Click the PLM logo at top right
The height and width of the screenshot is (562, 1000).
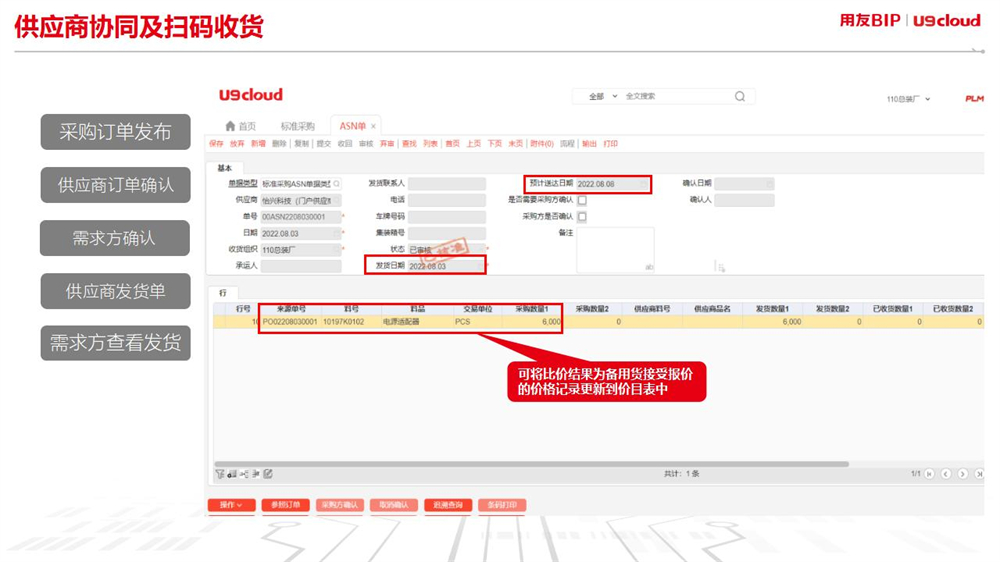click(974, 99)
